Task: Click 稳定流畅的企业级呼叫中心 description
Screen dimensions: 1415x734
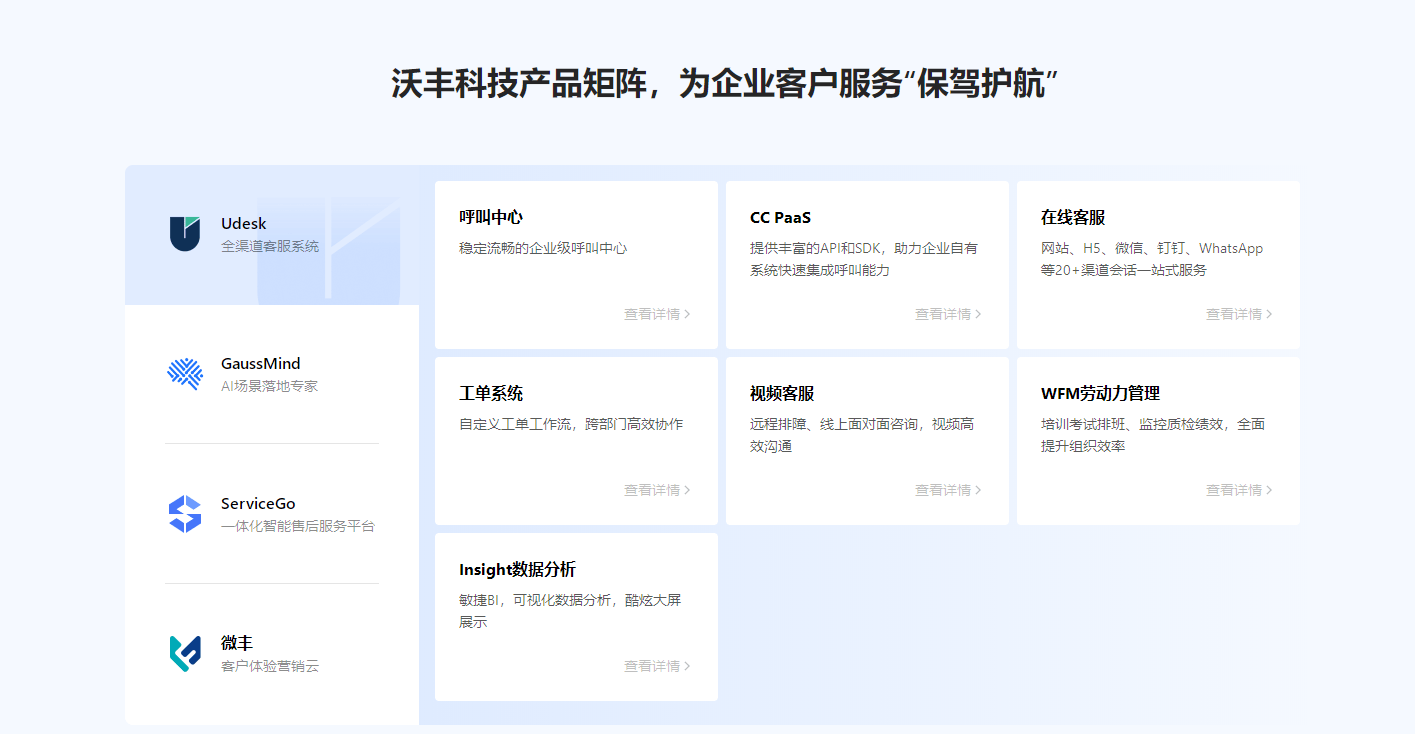Action: tap(543, 248)
